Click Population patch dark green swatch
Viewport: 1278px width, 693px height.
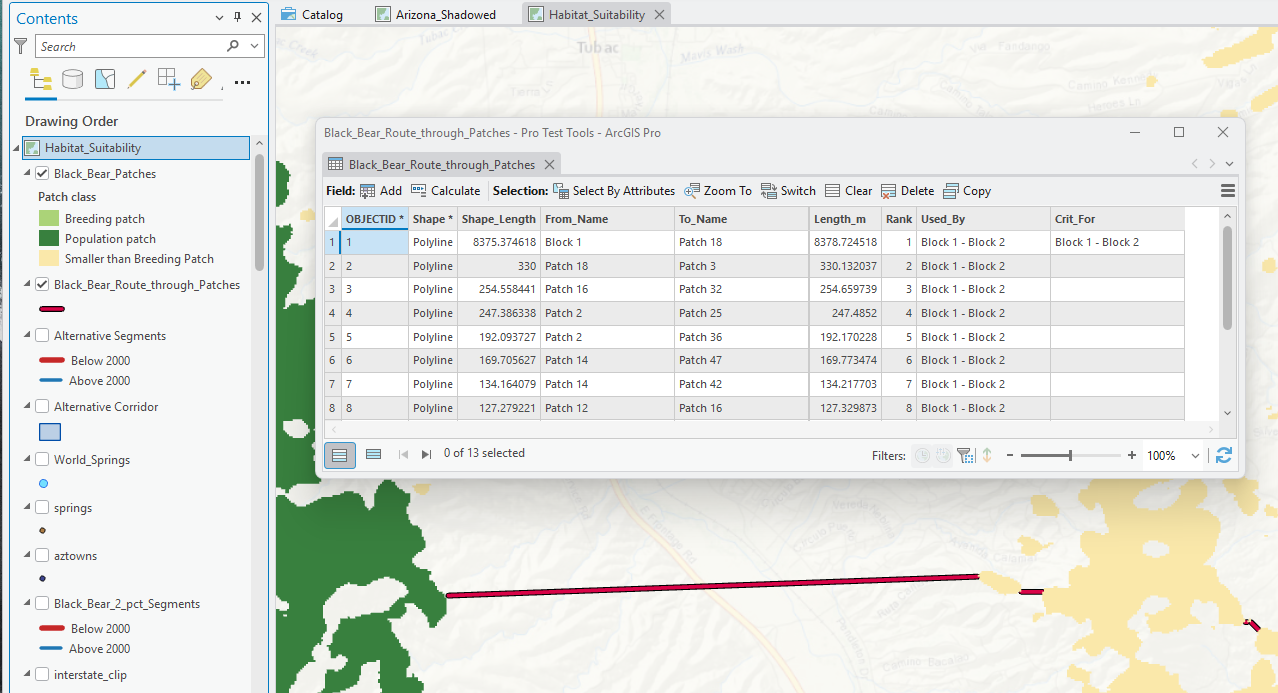coord(49,238)
